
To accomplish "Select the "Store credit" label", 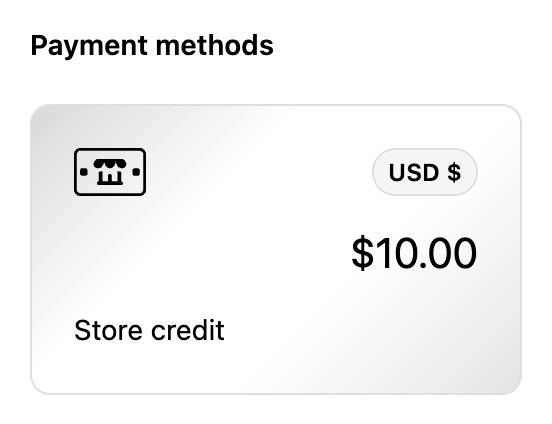I will click(149, 330).
